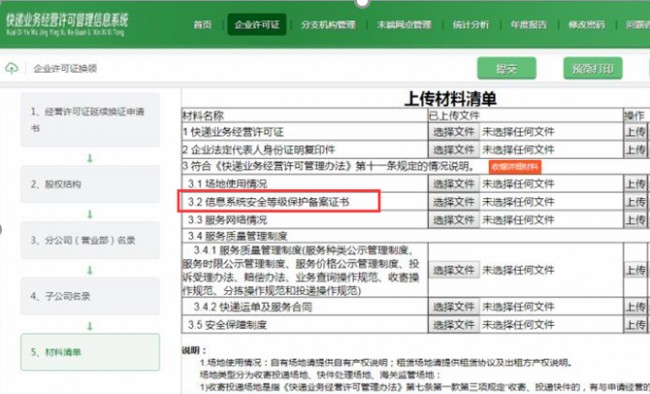This screenshot has width=650, height=394.
Task: Choose file for 1 快递业务经营许可证
Action: click(x=454, y=132)
